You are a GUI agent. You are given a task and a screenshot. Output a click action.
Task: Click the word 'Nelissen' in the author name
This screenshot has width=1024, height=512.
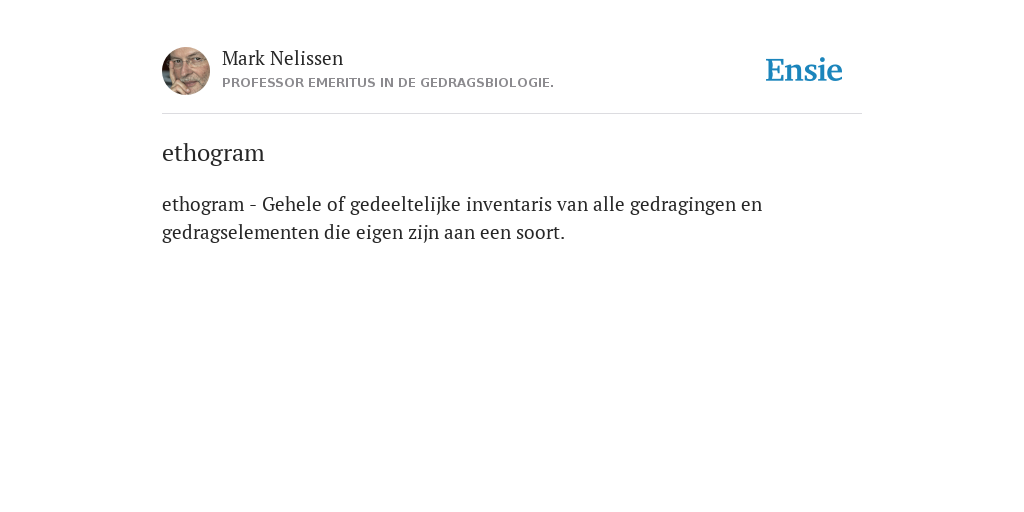tap(306, 58)
